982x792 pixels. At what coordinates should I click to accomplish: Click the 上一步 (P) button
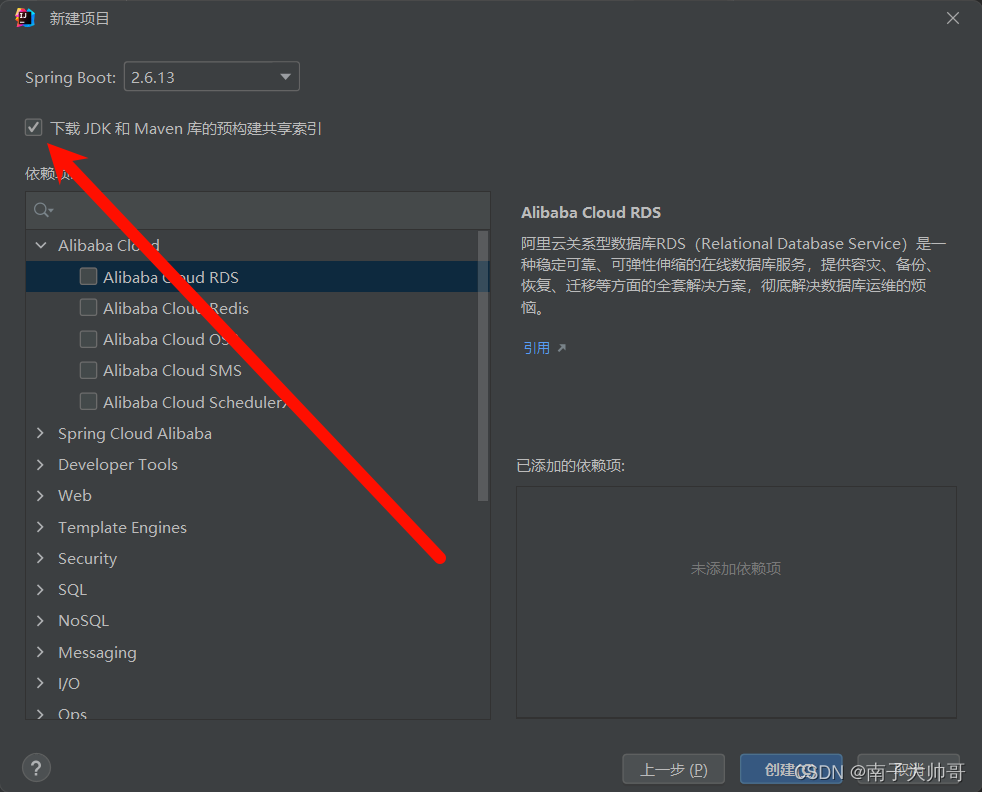(x=673, y=769)
